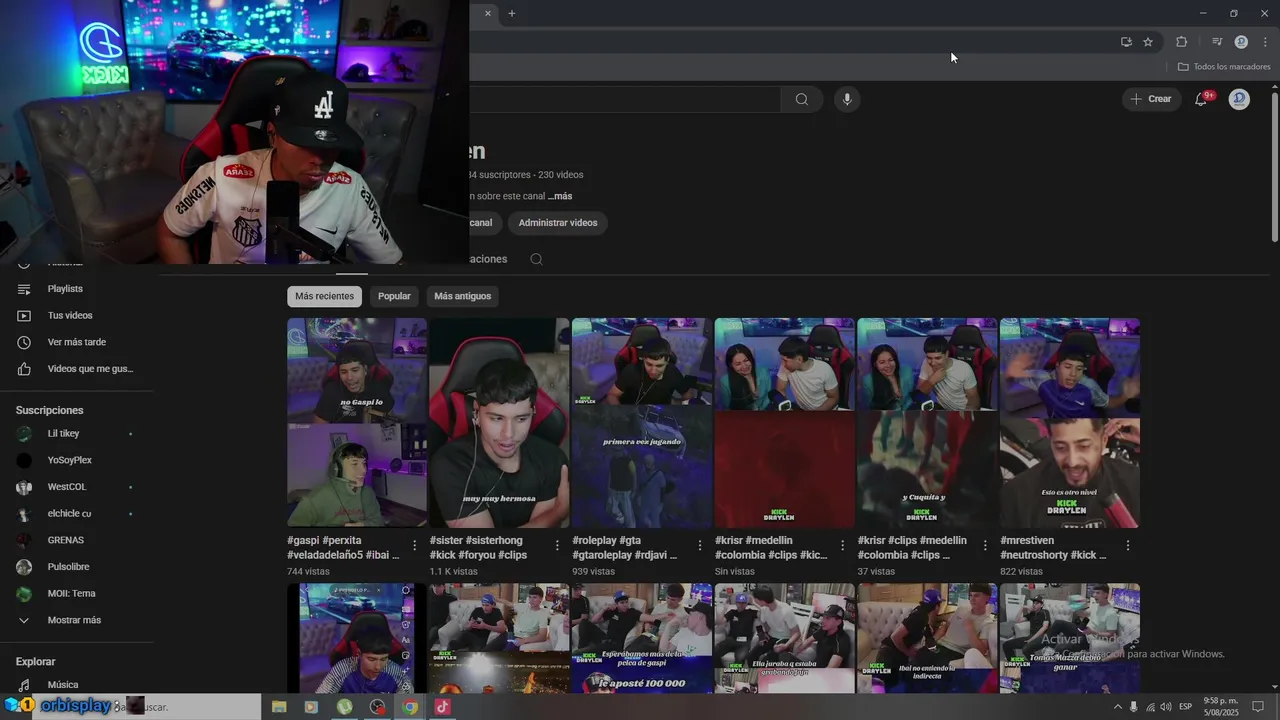Open options for #krisr video with 37 vistas
The height and width of the screenshot is (720, 1280).
coord(985,546)
